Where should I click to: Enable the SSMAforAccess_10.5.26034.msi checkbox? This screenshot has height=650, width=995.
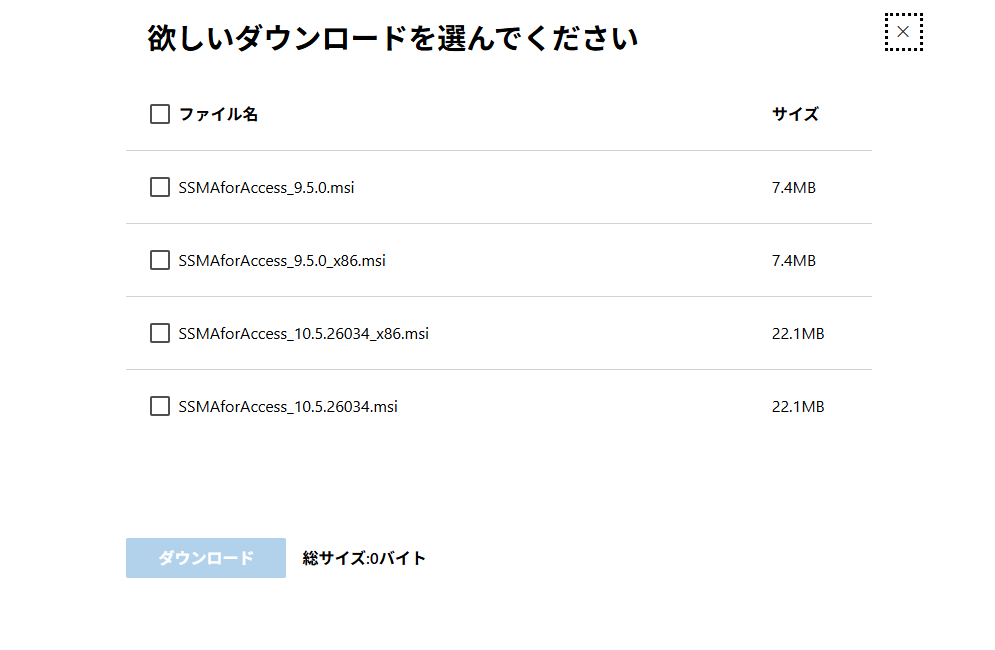tap(160, 406)
